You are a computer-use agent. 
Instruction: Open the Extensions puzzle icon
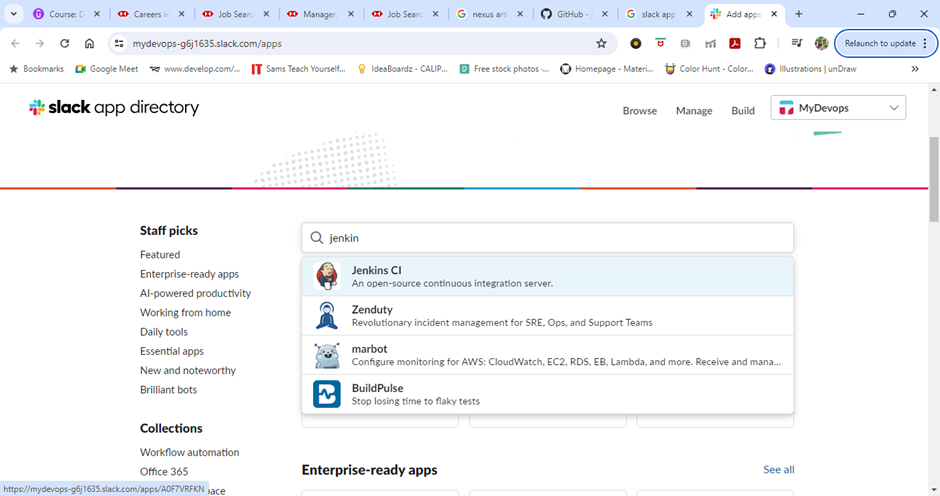pyautogui.click(x=760, y=43)
